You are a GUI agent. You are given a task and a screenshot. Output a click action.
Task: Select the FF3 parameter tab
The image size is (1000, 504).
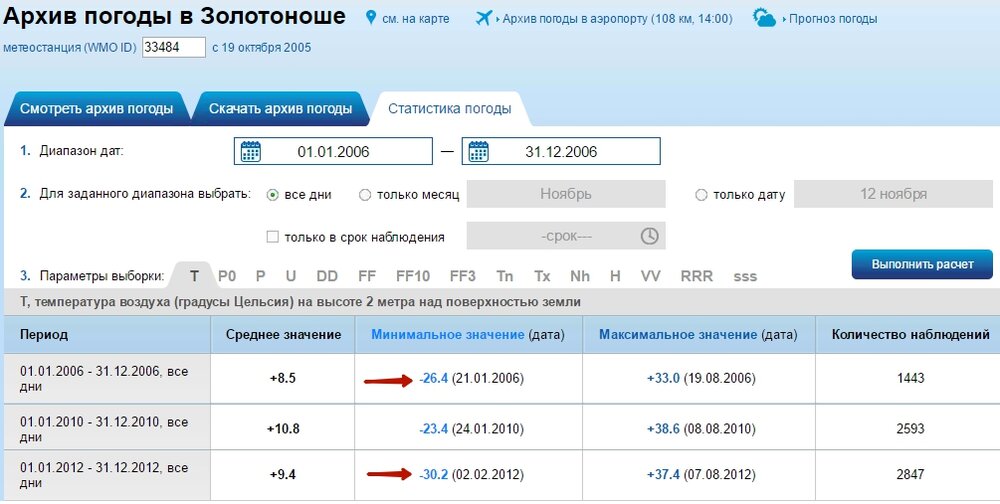coord(462,276)
